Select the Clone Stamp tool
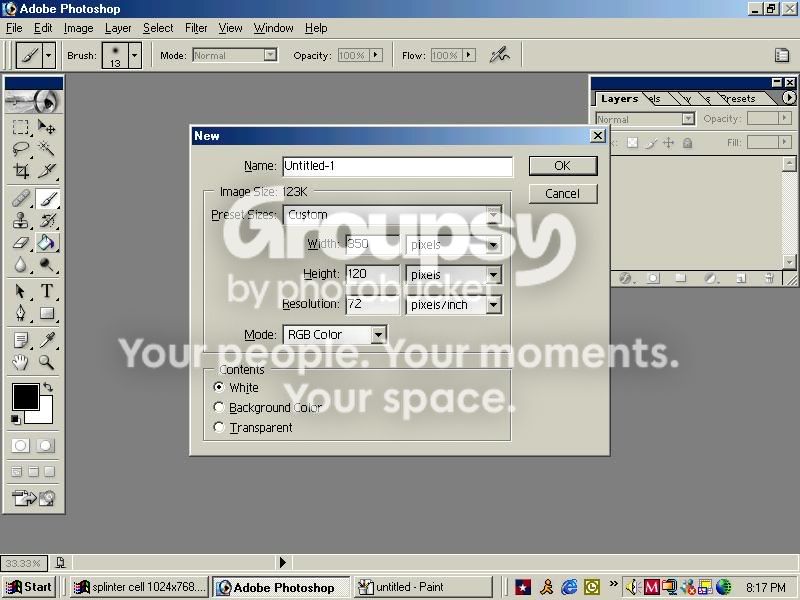 click(20, 220)
